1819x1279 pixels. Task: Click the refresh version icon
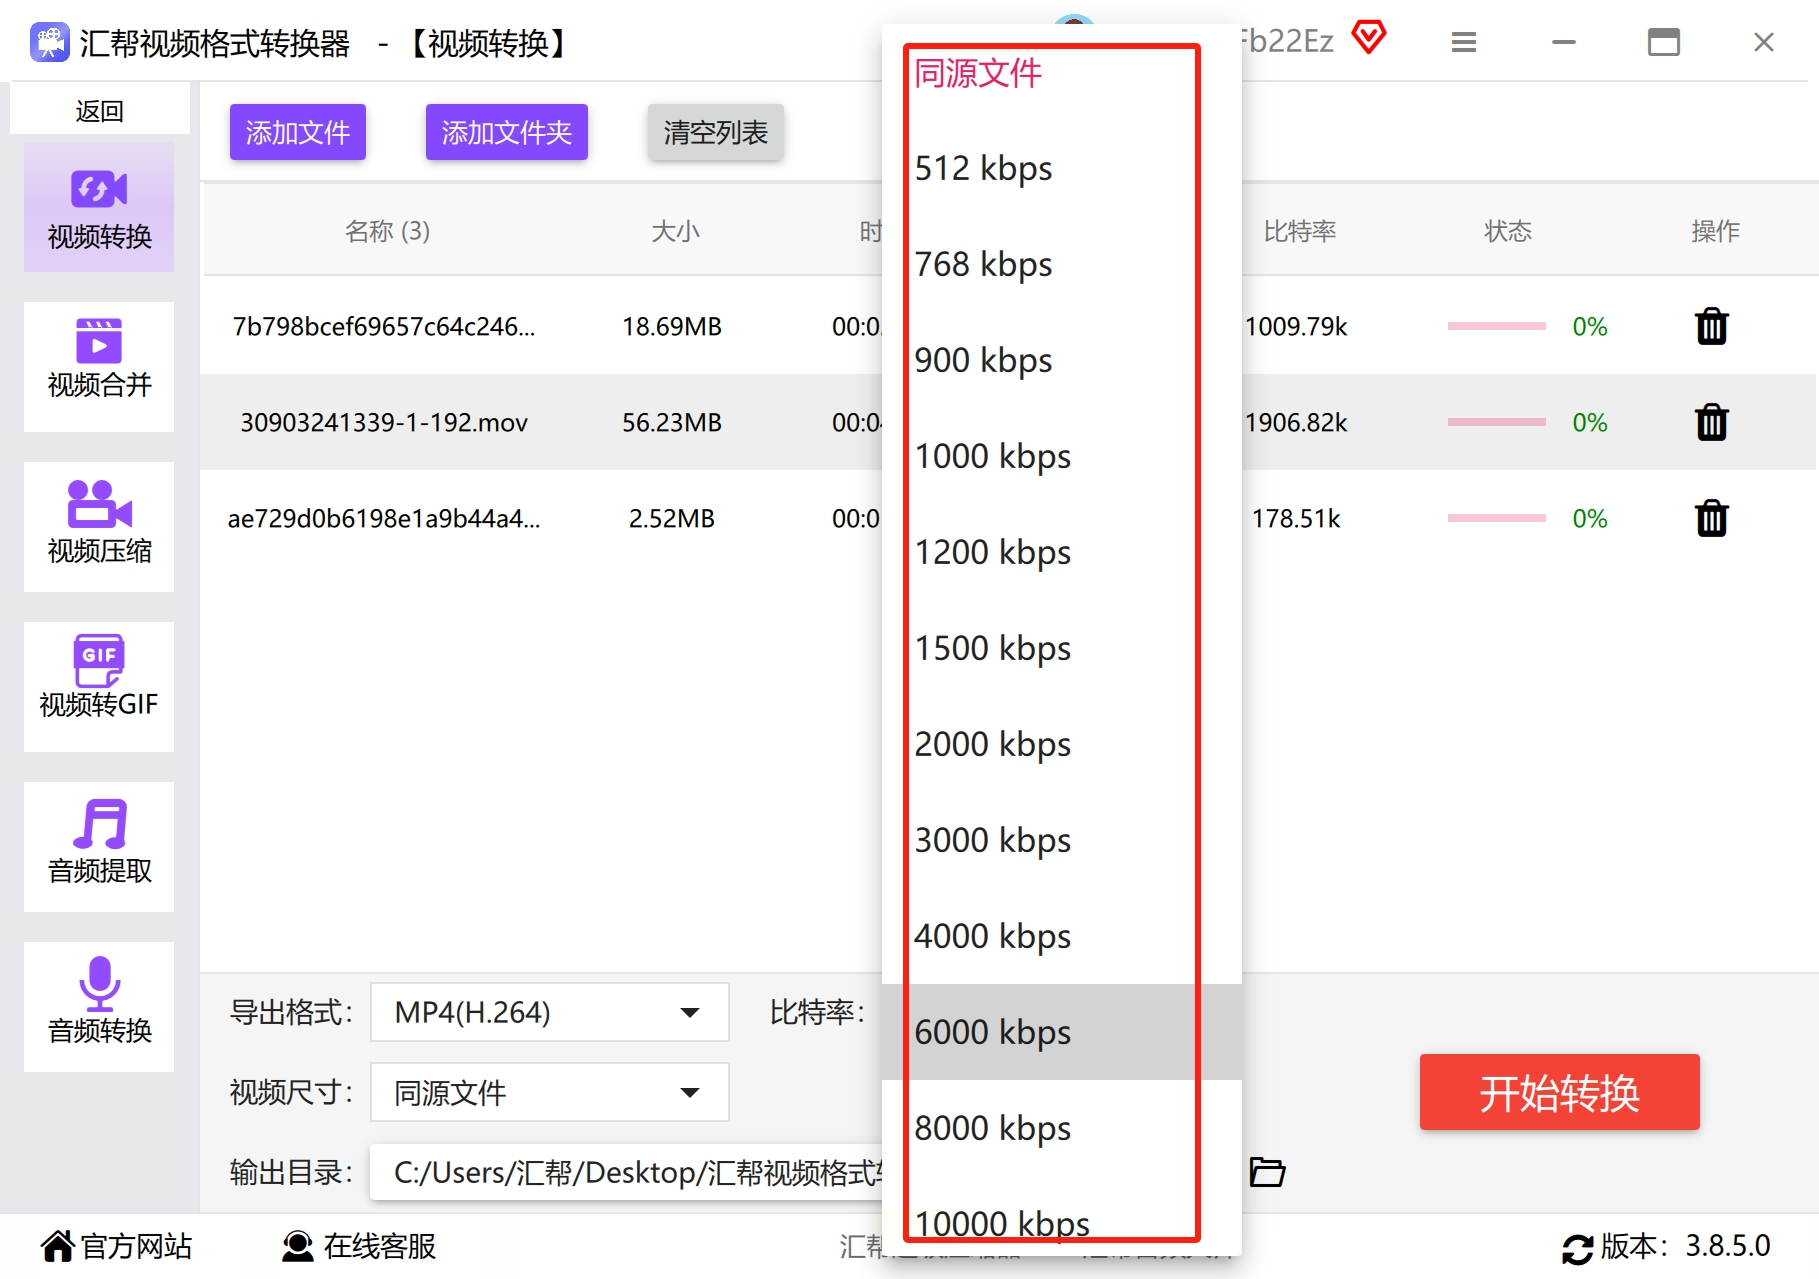1577,1248
